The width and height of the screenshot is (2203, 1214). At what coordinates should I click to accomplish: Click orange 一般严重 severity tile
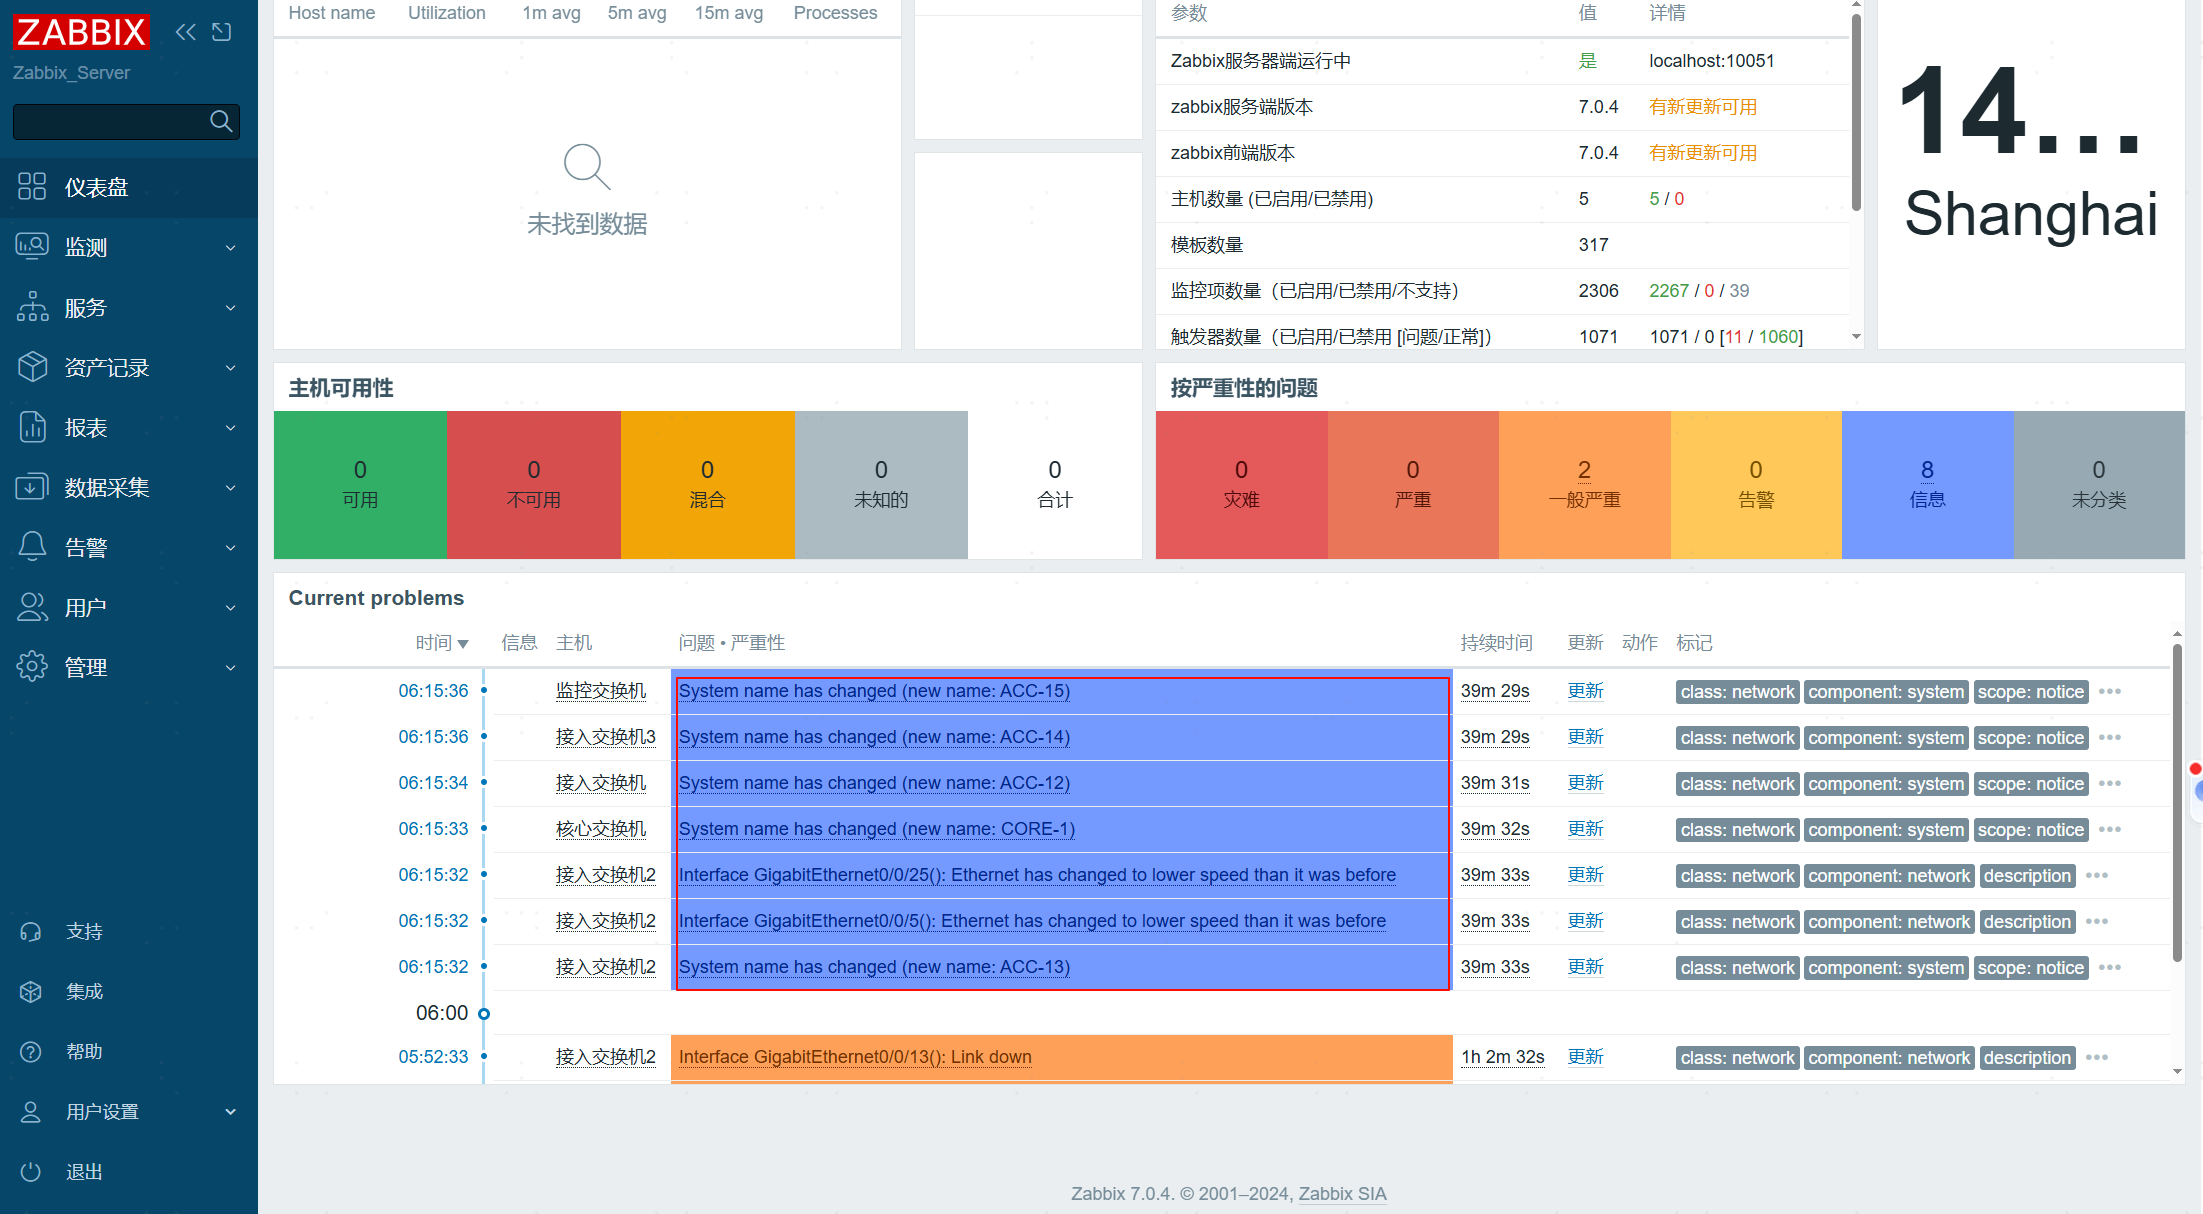pyautogui.click(x=1585, y=485)
